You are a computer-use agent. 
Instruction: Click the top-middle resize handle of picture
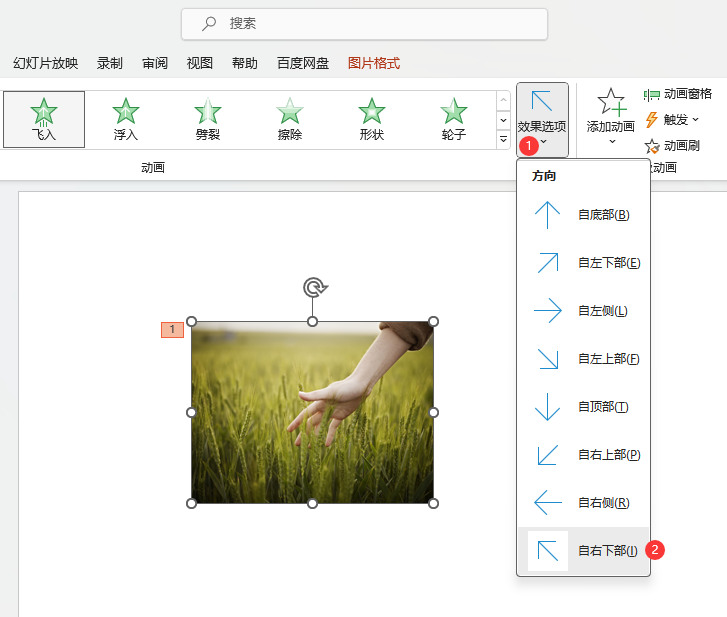[312, 322]
